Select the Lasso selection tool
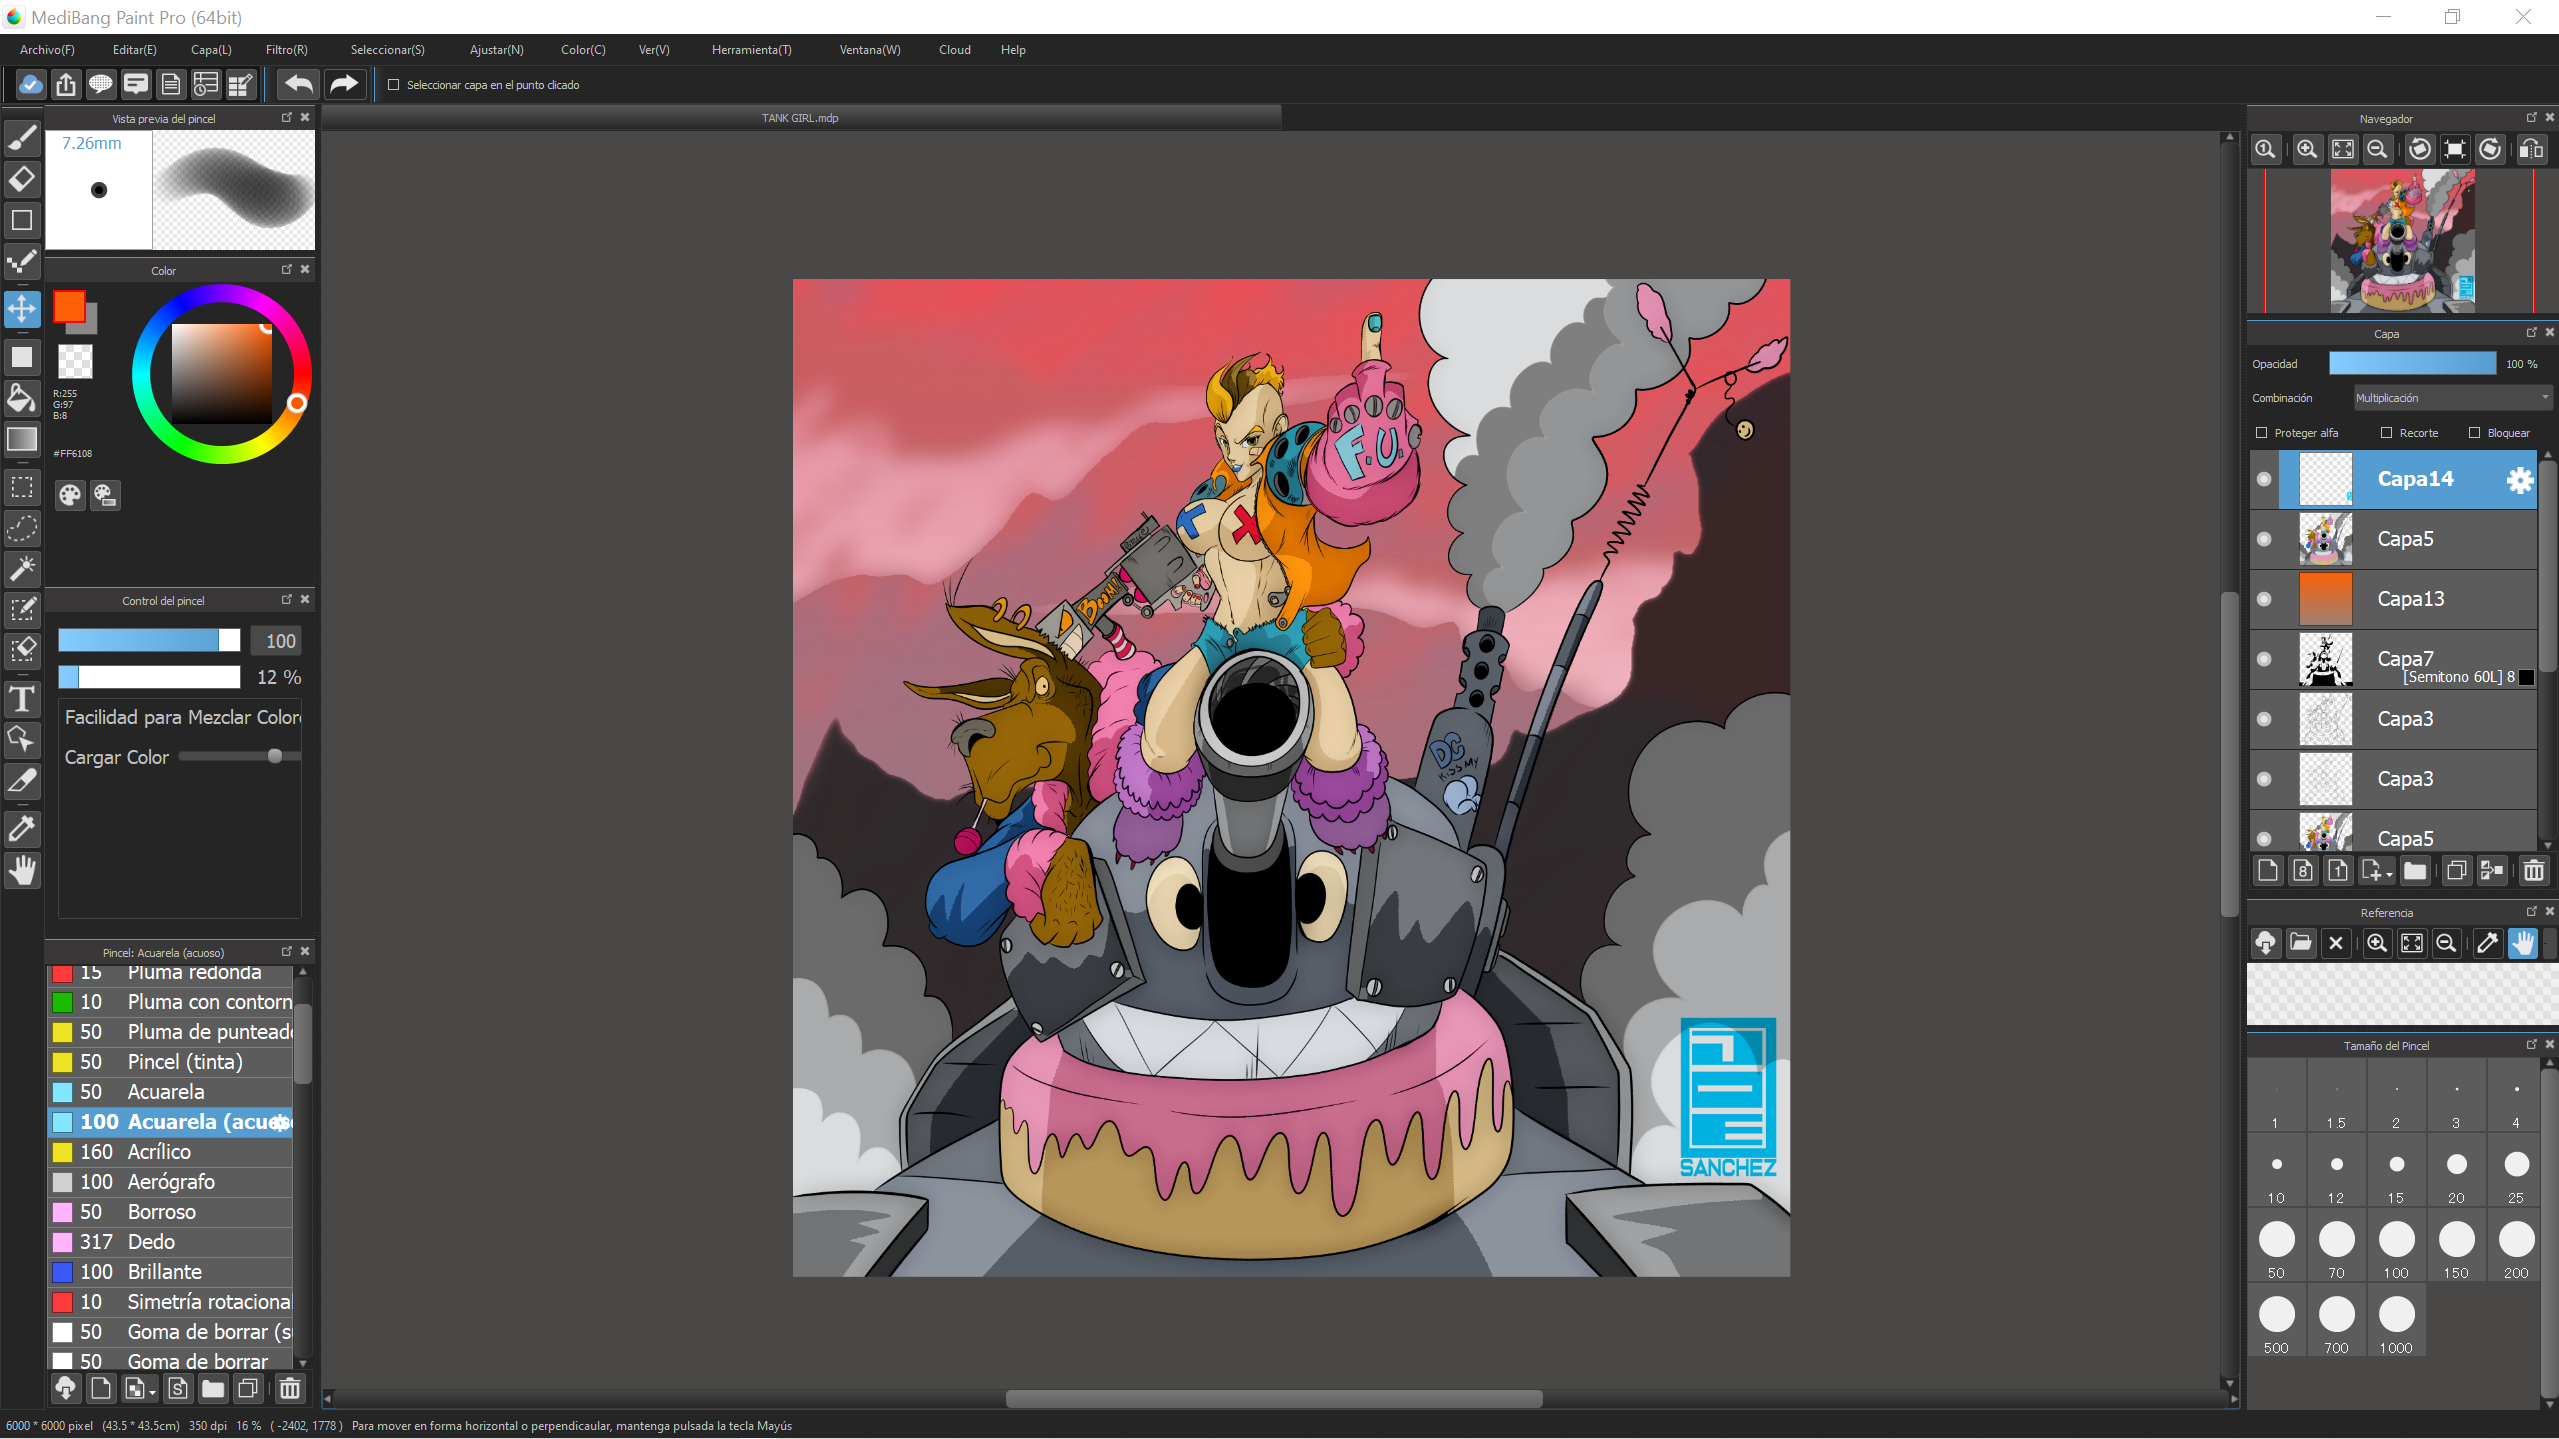2559x1439 pixels. point(22,528)
